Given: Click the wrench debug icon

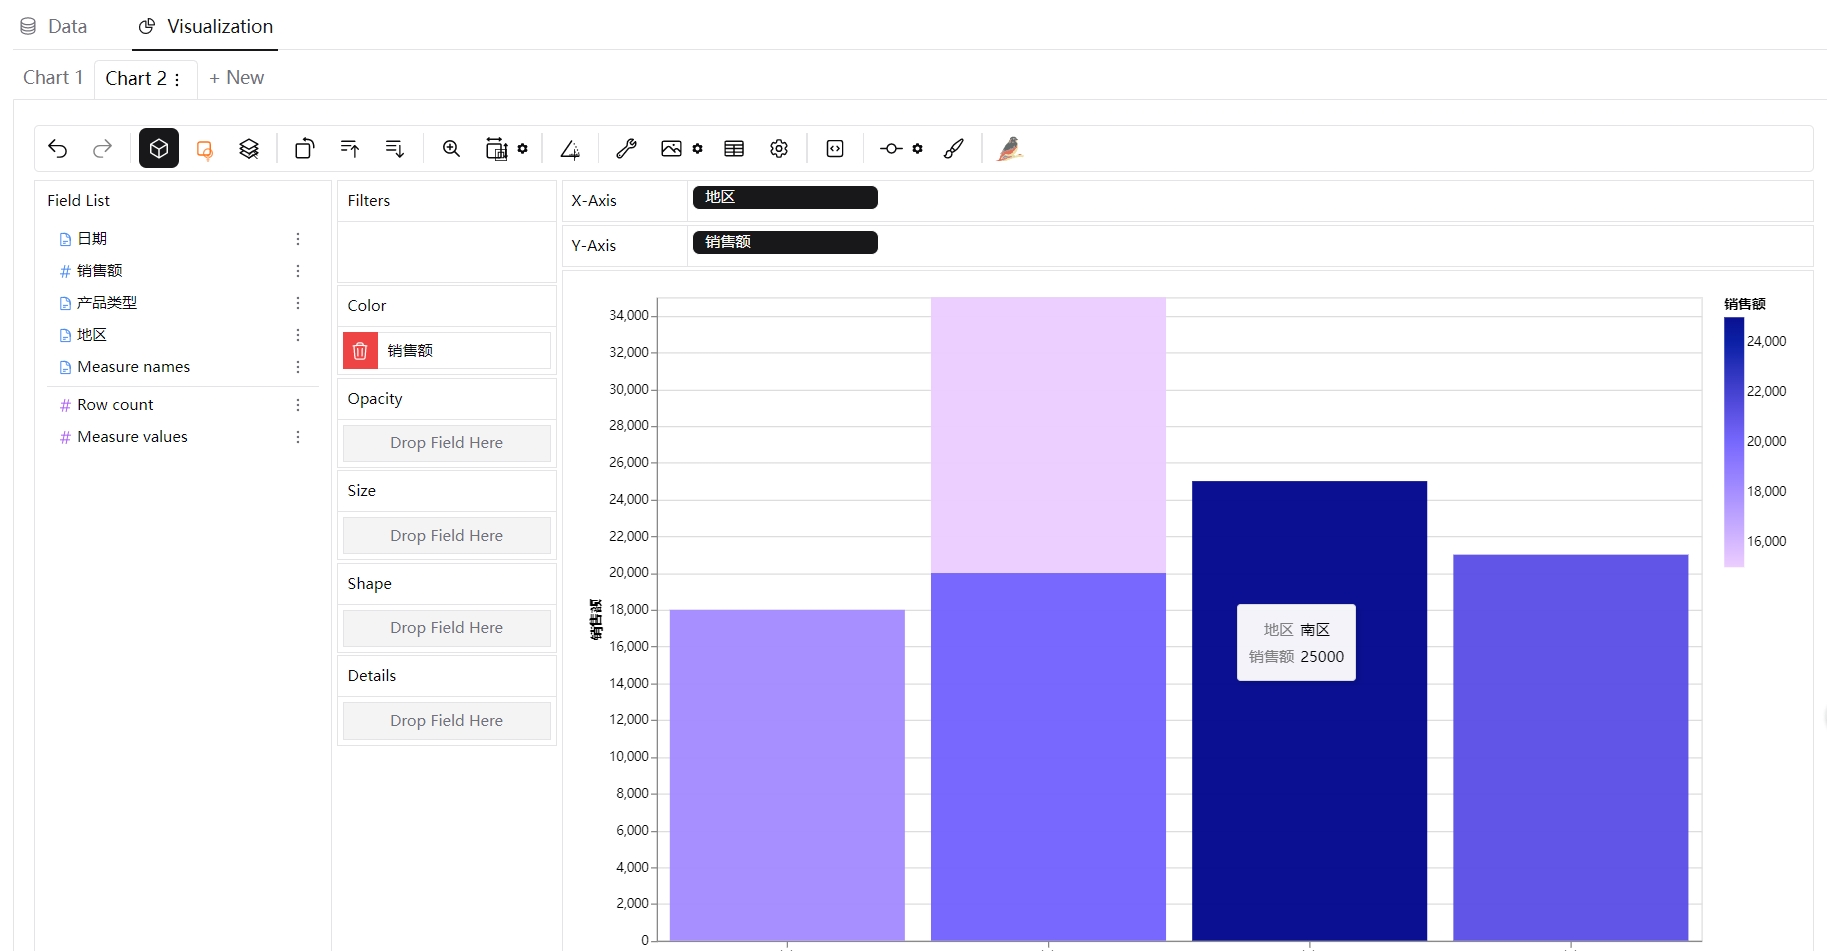Looking at the screenshot, I should coord(627,149).
